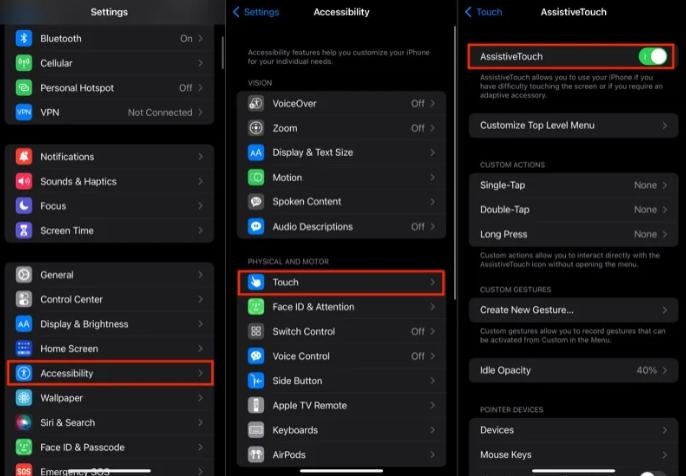This screenshot has height=476, width=686.
Task: Tap the Siri & Search icon
Action: click(24, 423)
